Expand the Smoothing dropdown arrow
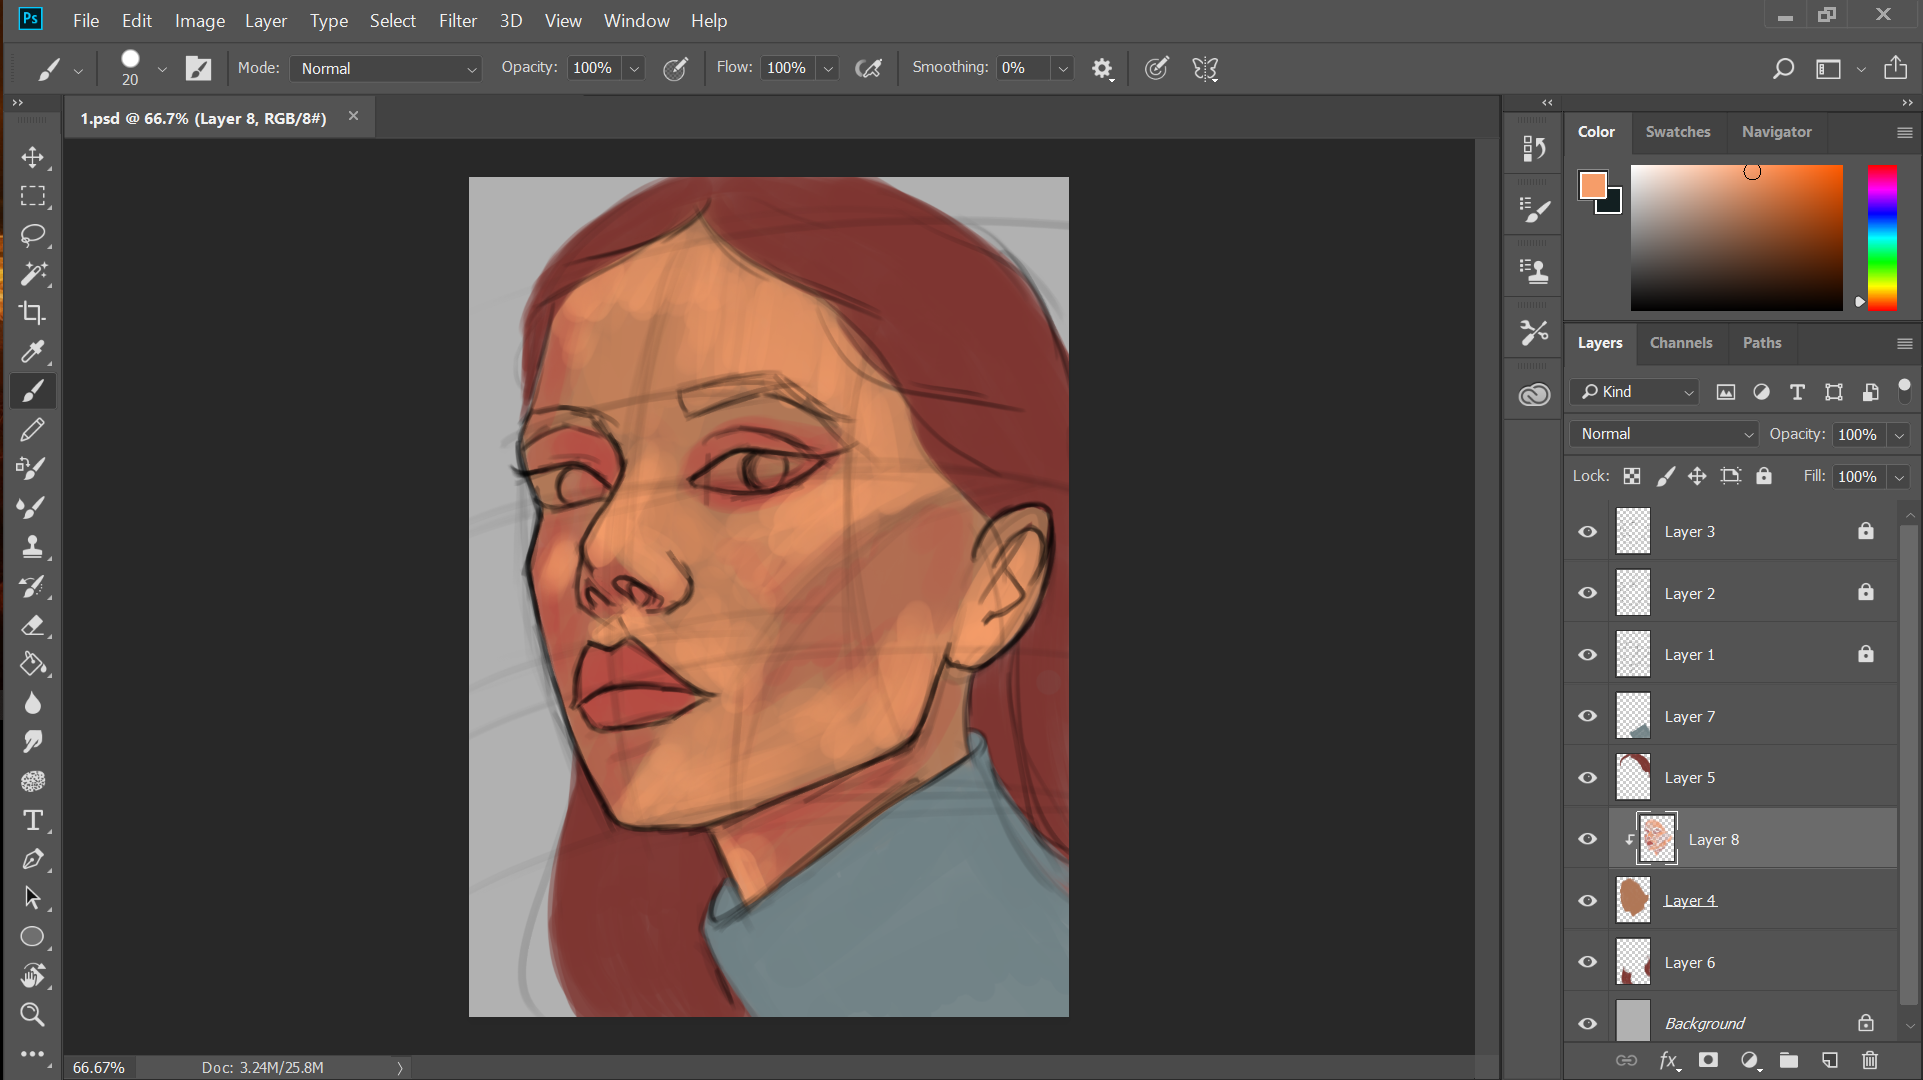 click(1063, 69)
